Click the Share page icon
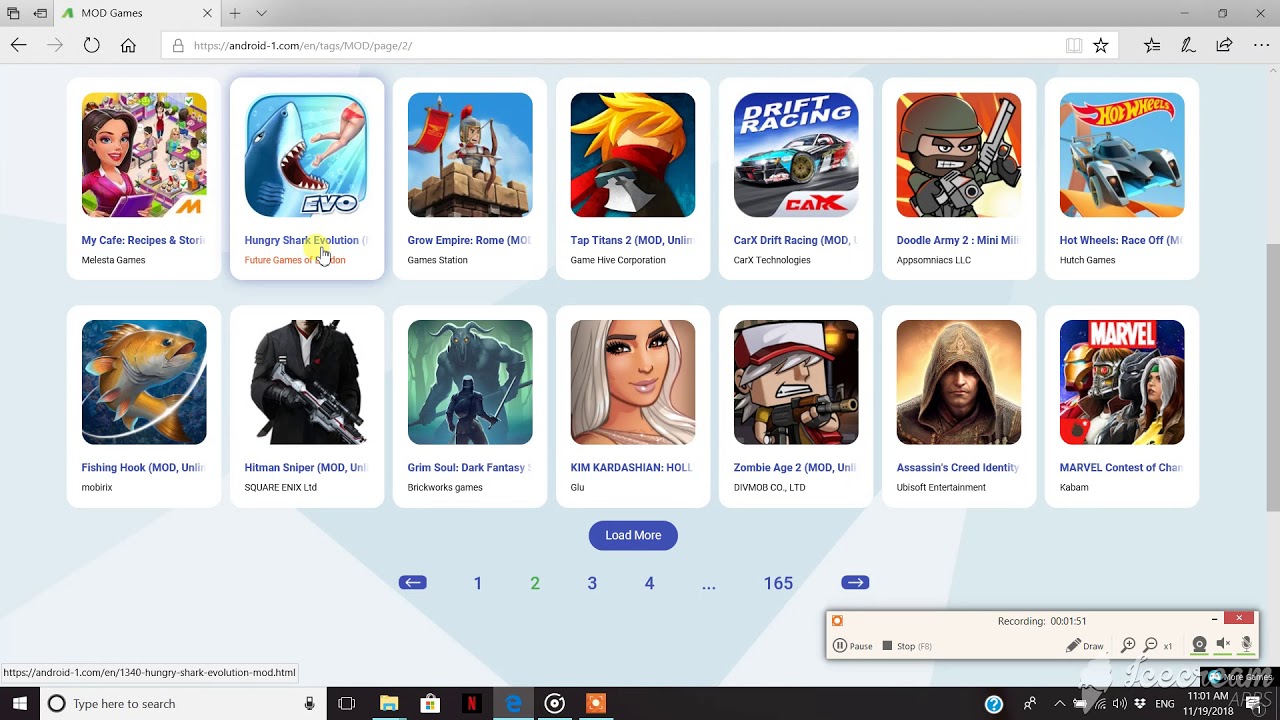The width and height of the screenshot is (1280, 720). click(1224, 45)
